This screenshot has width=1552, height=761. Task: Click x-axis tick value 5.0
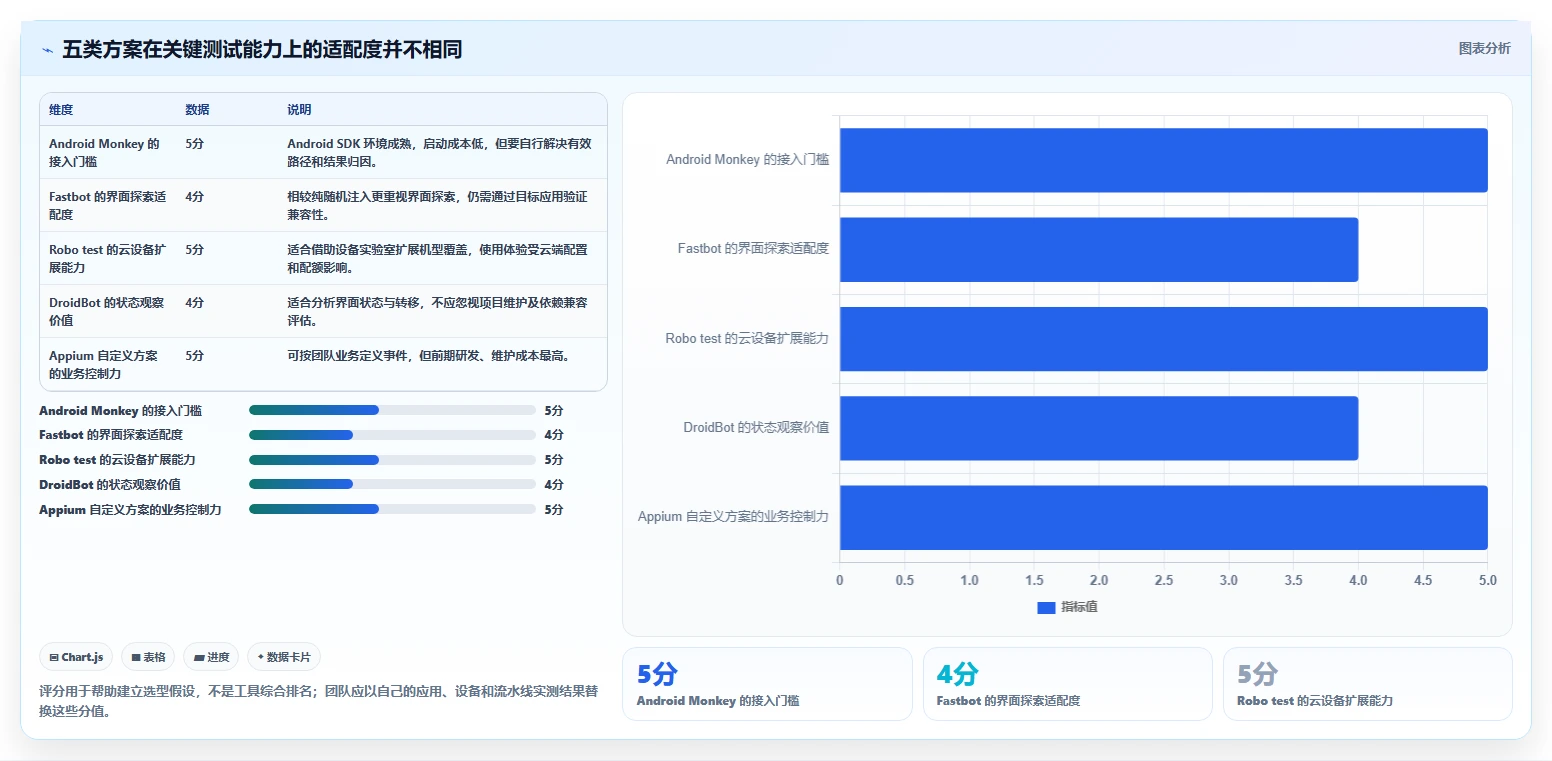pos(1488,580)
